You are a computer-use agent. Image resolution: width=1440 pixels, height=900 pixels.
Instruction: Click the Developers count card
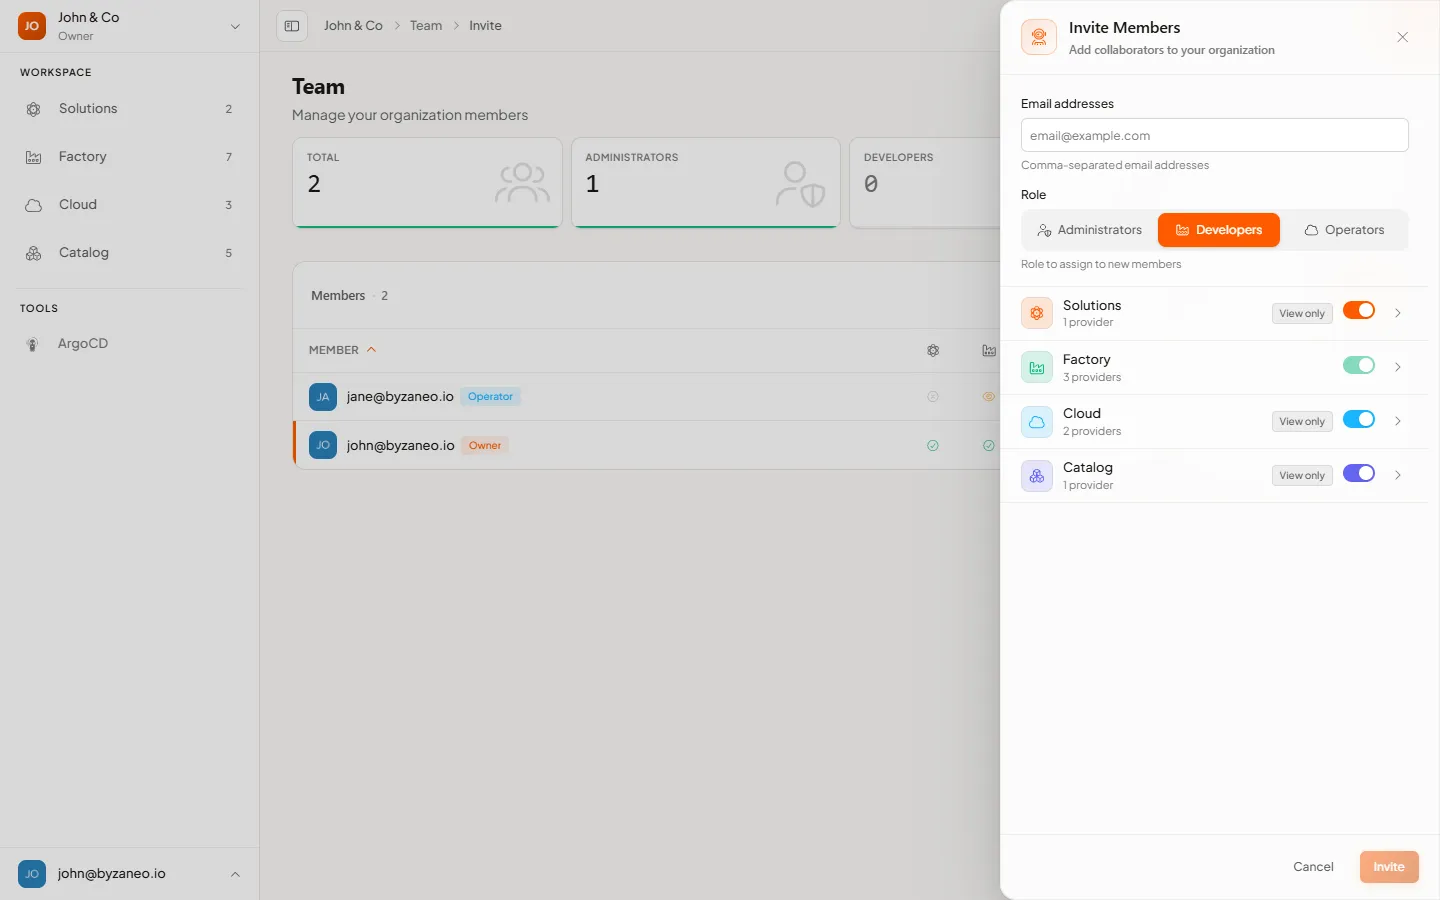point(925,183)
